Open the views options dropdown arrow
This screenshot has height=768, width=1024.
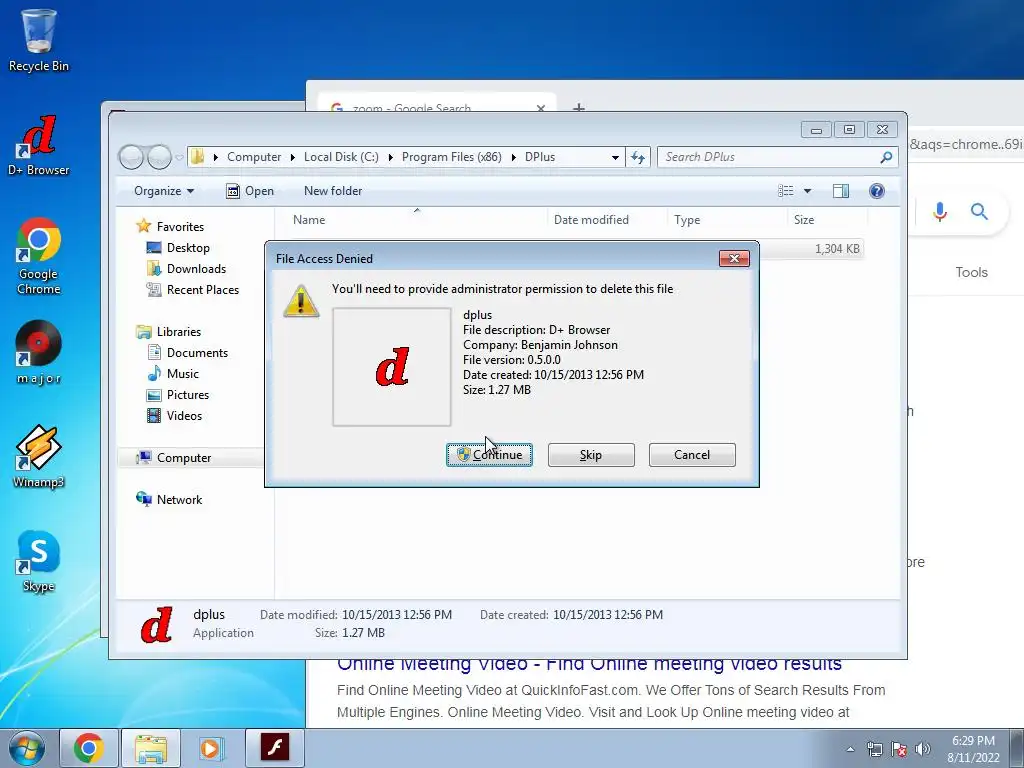(807, 191)
